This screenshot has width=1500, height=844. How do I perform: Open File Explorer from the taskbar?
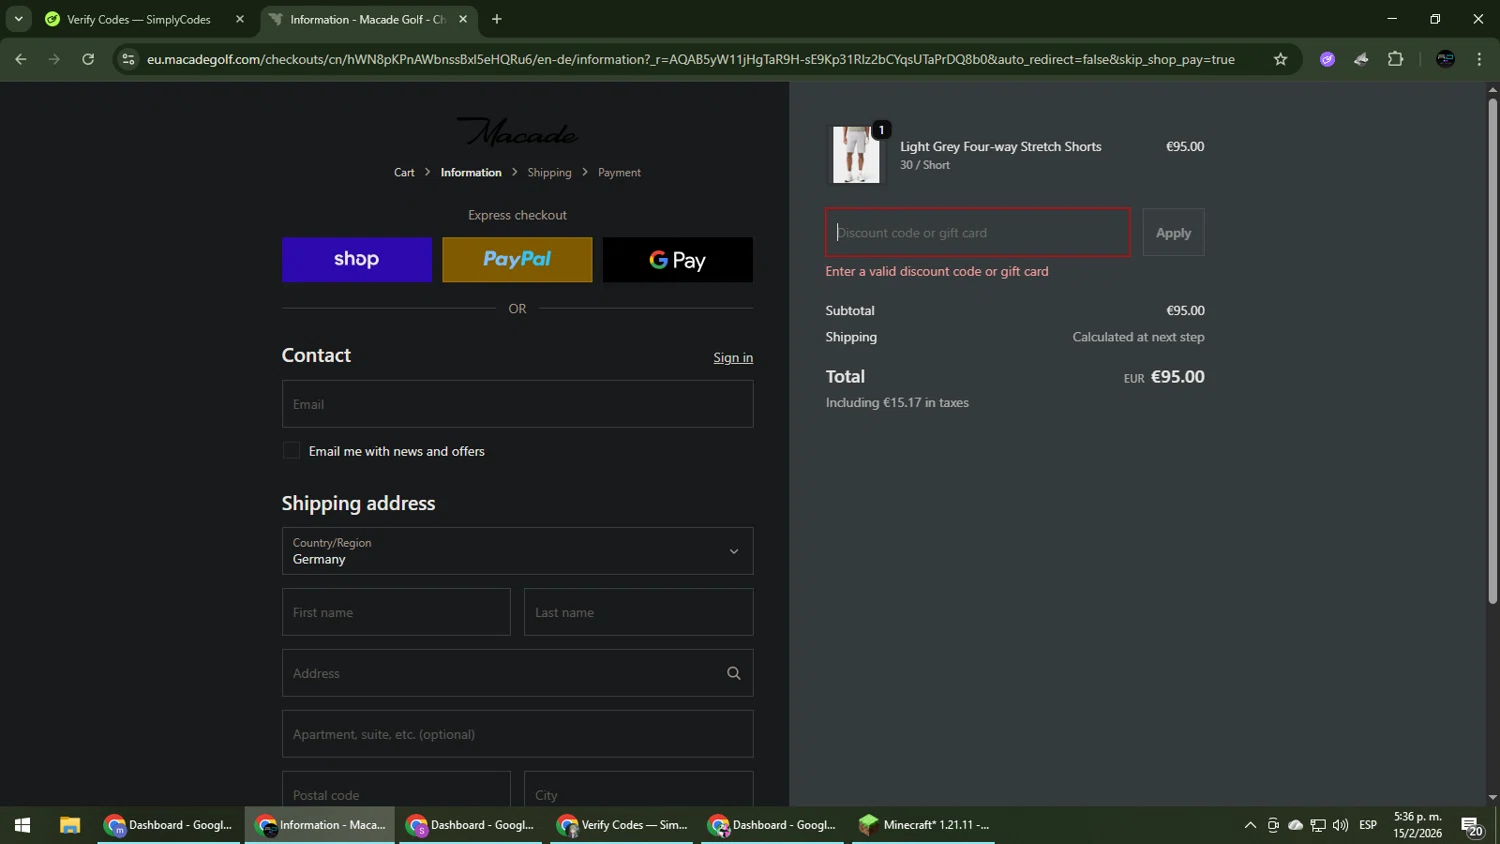[69, 825]
